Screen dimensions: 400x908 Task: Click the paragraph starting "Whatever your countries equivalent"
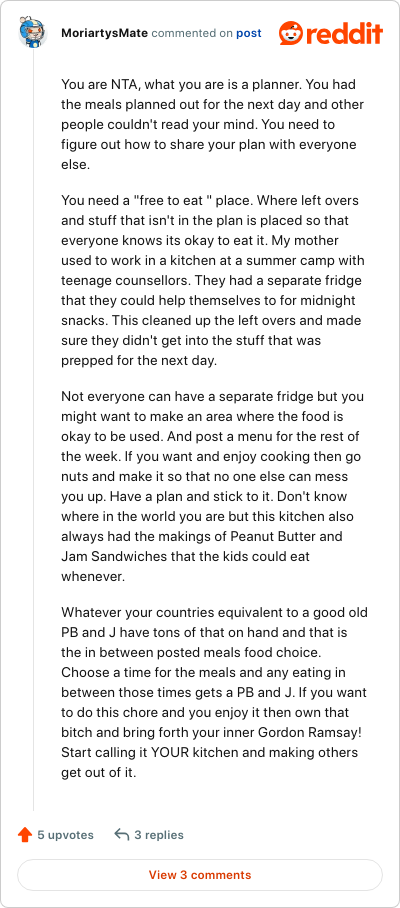tap(214, 693)
